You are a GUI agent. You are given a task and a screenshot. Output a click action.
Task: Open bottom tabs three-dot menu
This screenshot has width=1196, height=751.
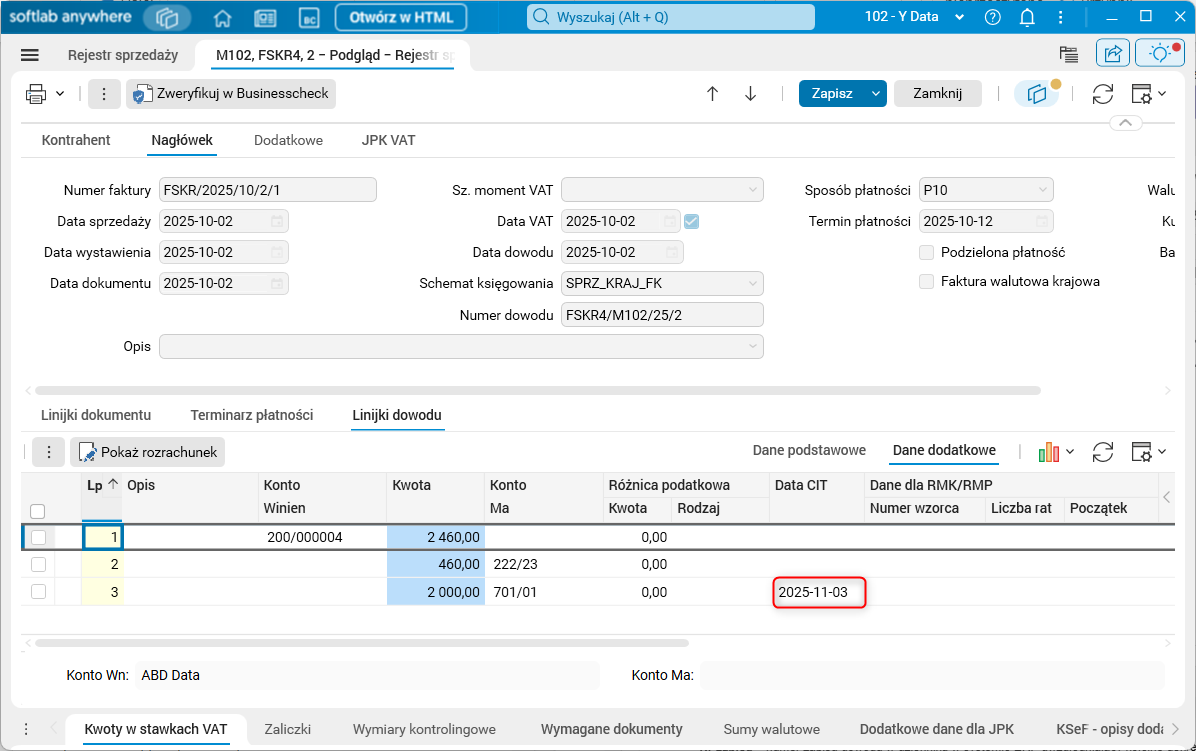pyautogui.click(x=26, y=729)
